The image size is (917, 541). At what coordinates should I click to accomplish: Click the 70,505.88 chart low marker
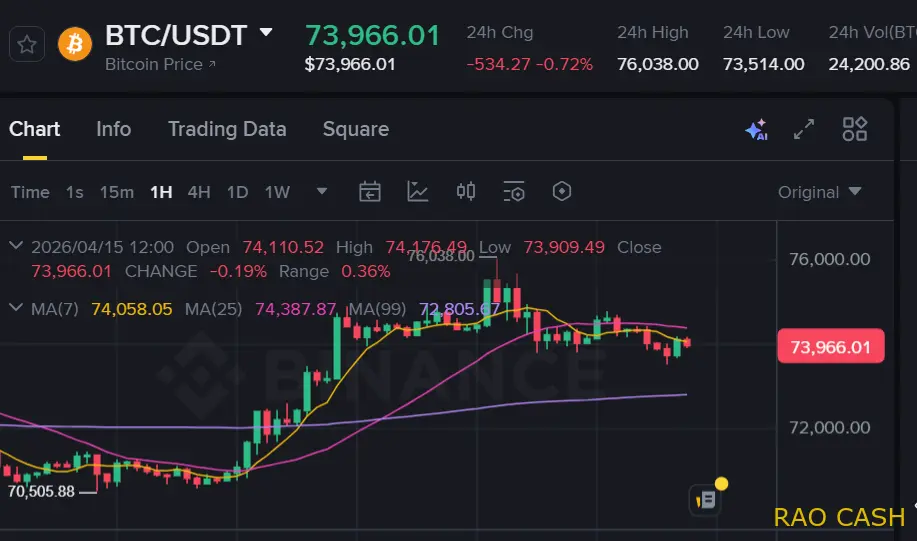[x=41, y=491]
